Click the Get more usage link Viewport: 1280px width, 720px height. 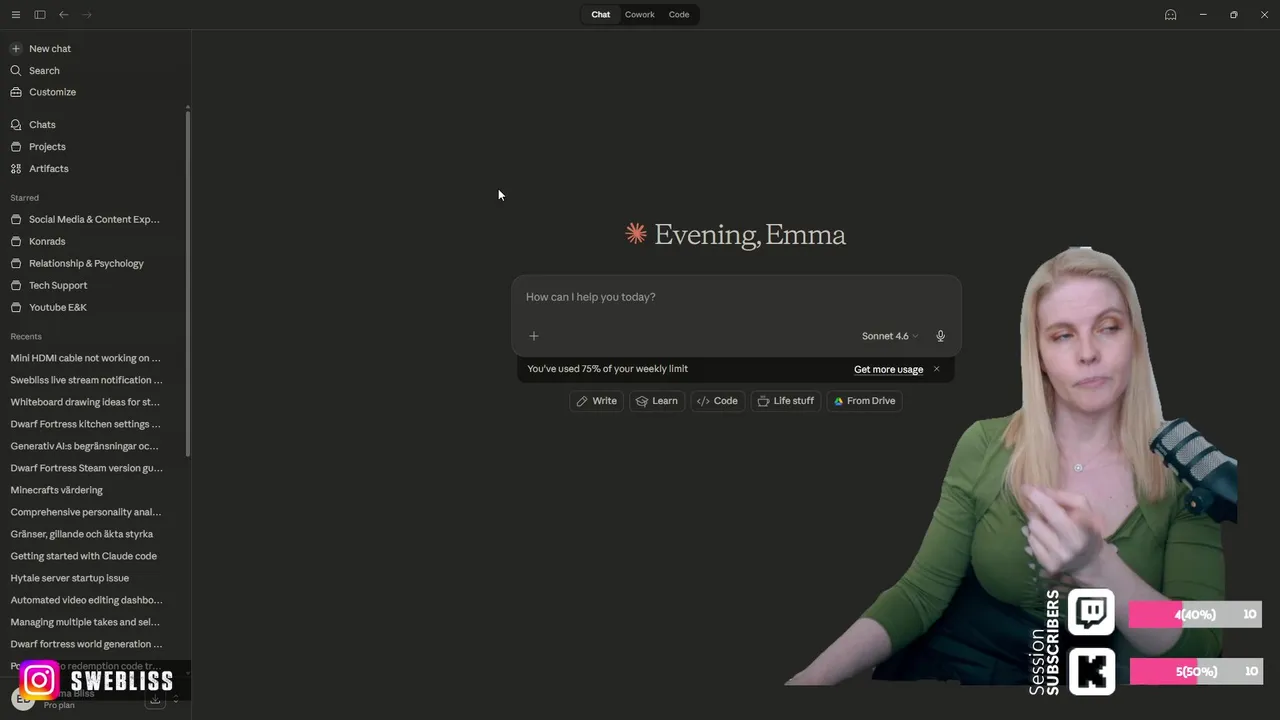point(888,369)
